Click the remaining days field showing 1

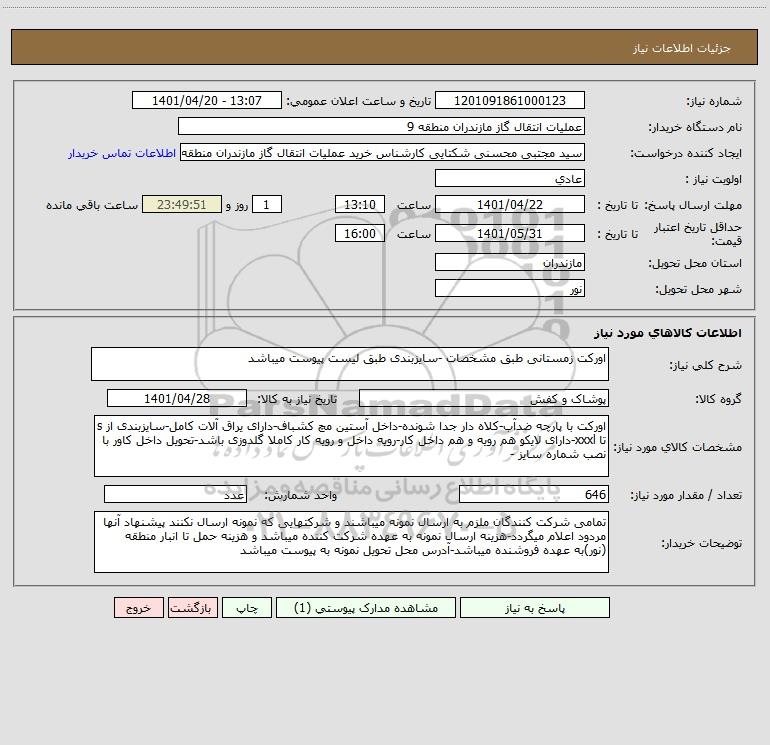tap(267, 204)
